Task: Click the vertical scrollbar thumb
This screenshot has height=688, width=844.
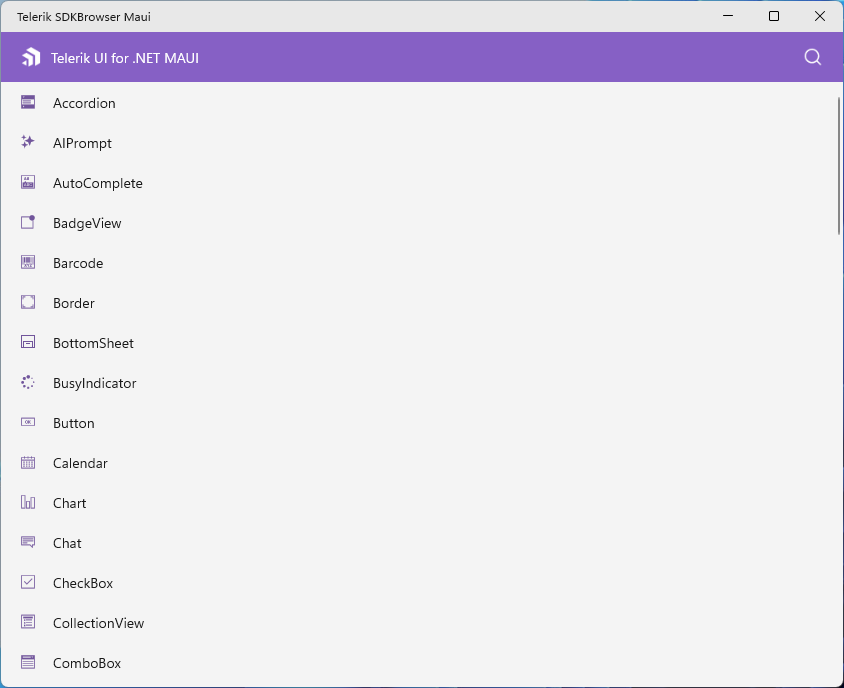Action: click(x=839, y=166)
